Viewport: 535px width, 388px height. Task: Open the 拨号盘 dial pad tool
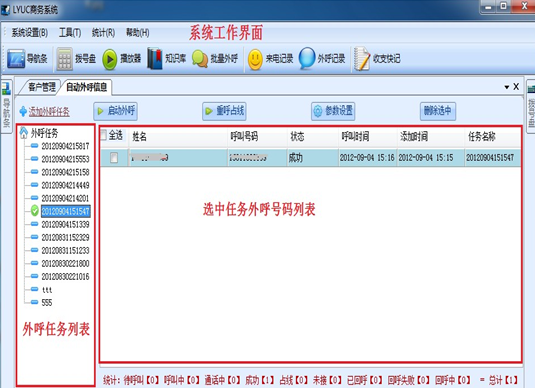point(64,59)
